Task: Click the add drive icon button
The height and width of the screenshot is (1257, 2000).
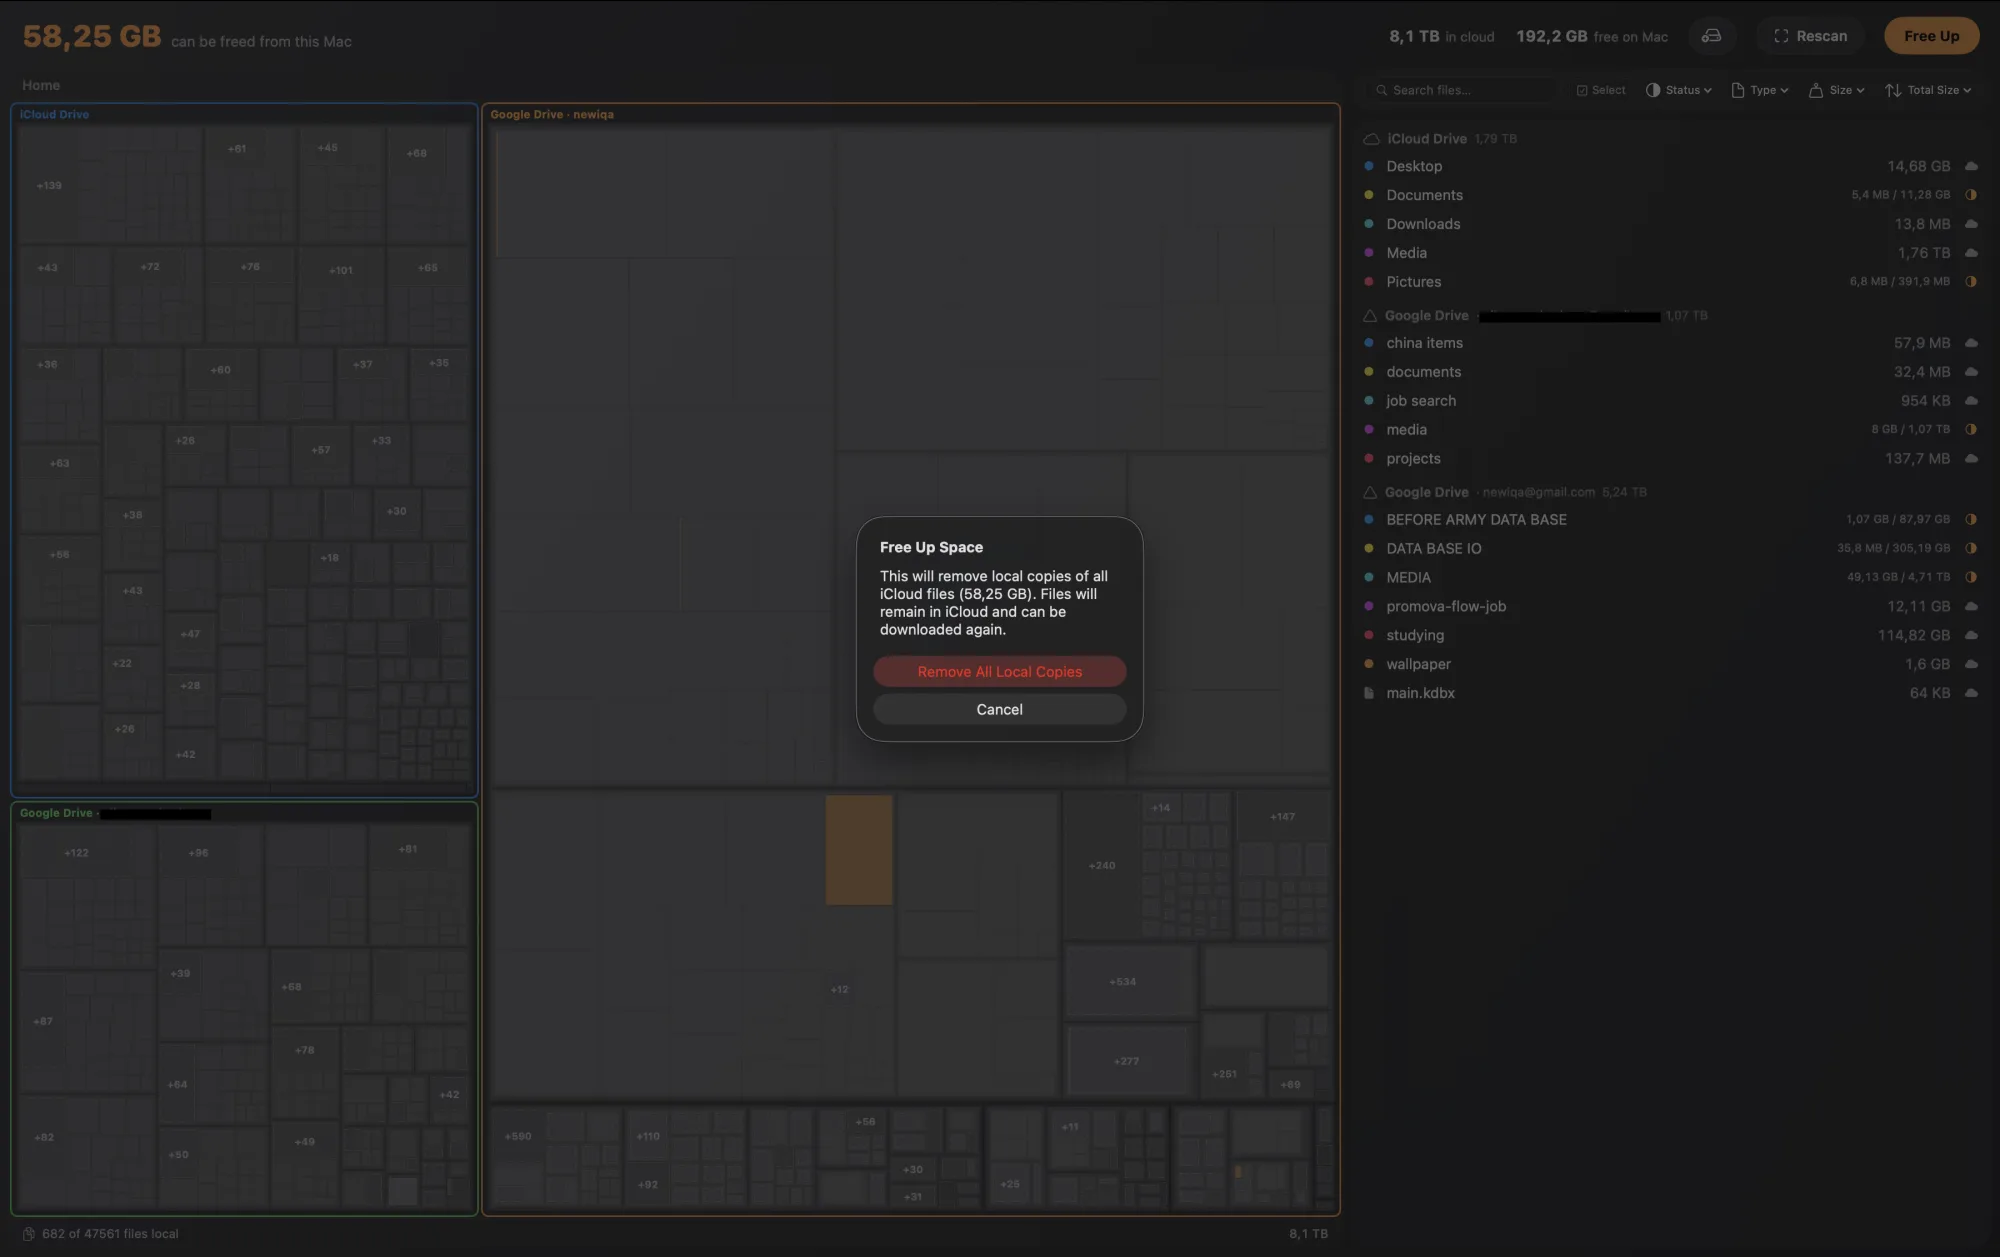Action: click(1711, 36)
